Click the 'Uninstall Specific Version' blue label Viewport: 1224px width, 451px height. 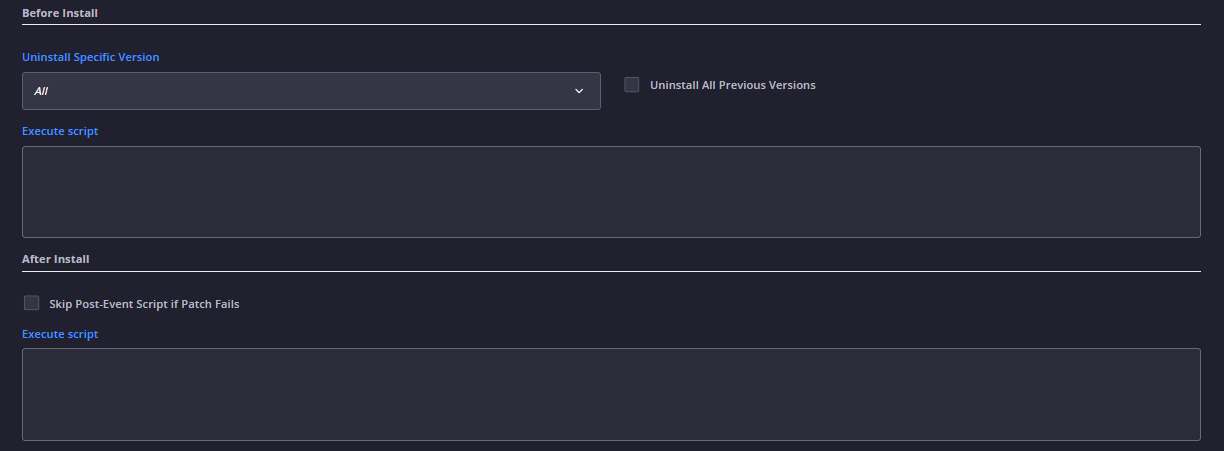(91, 57)
